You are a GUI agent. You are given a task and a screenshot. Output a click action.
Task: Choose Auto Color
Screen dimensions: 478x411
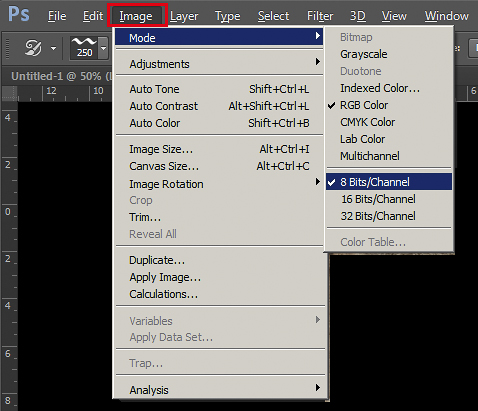click(x=219, y=123)
